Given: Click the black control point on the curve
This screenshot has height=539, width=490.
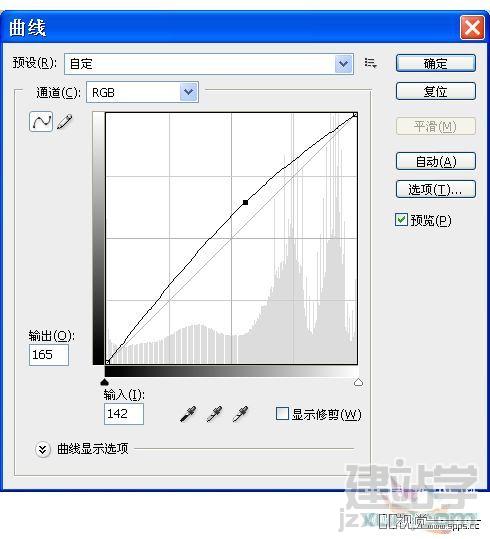Looking at the screenshot, I should (245, 202).
